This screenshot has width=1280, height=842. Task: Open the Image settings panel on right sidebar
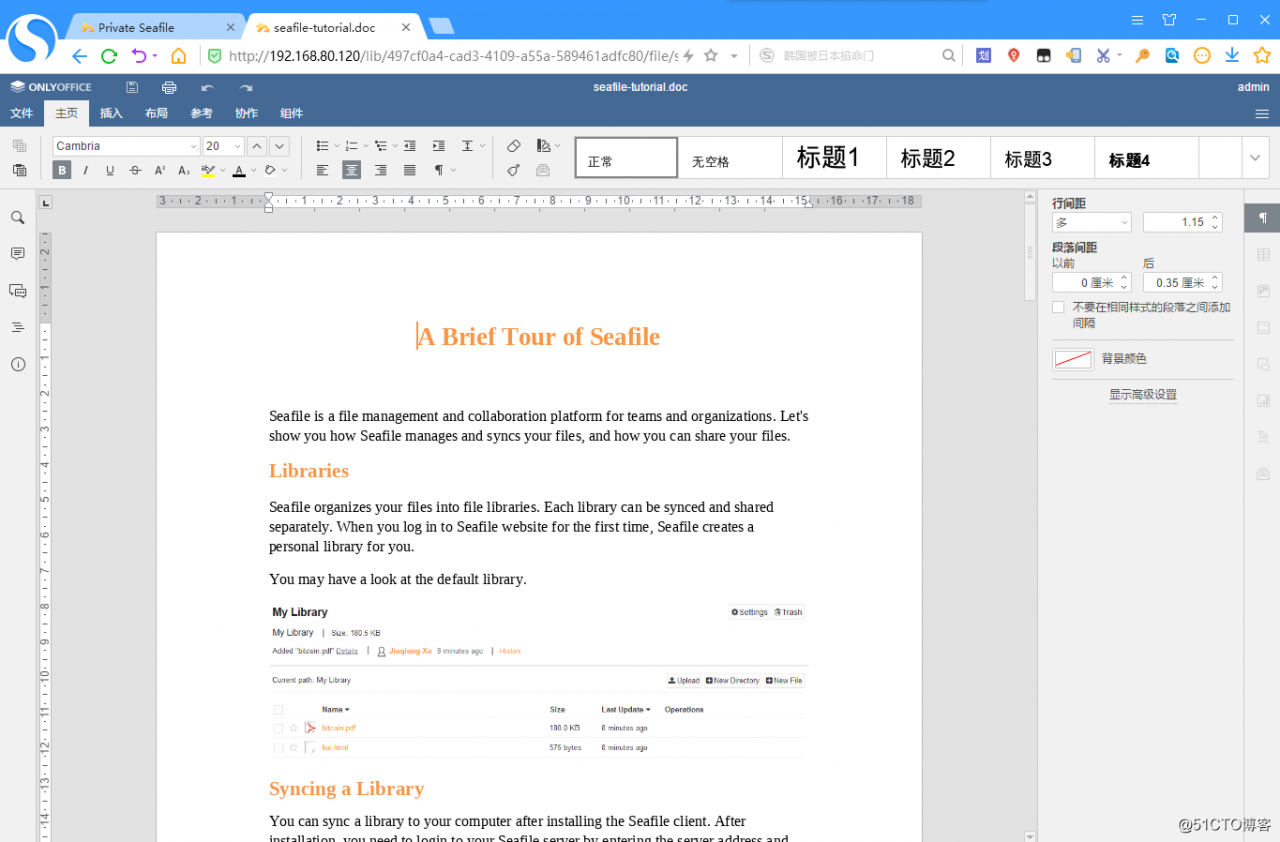point(1263,291)
